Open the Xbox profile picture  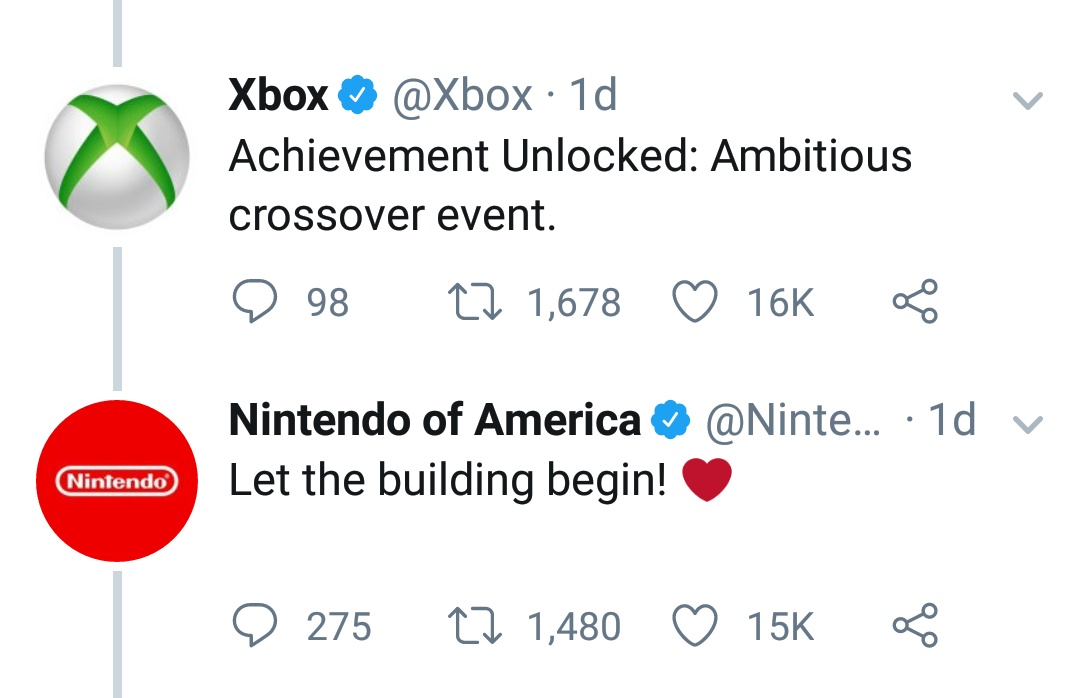116,156
